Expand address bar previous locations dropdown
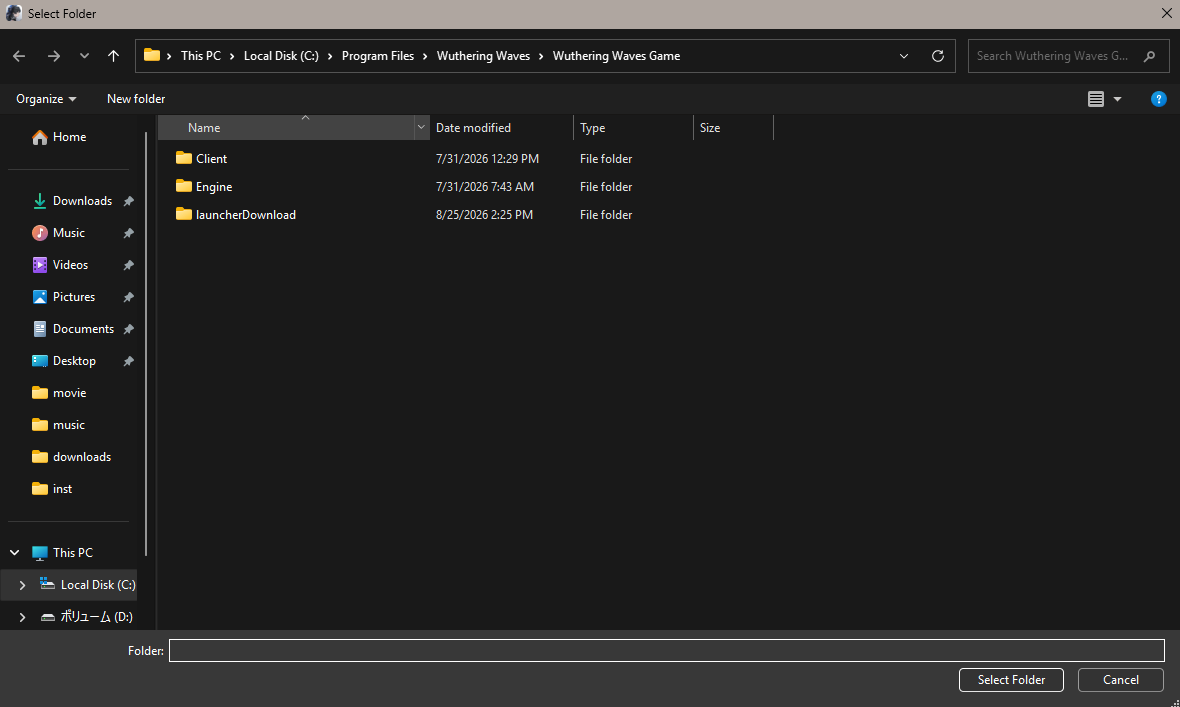 click(904, 56)
